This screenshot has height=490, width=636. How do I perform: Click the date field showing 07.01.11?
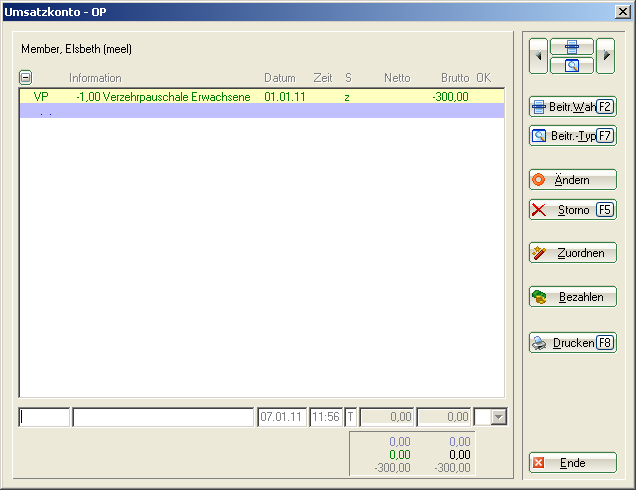pos(282,417)
